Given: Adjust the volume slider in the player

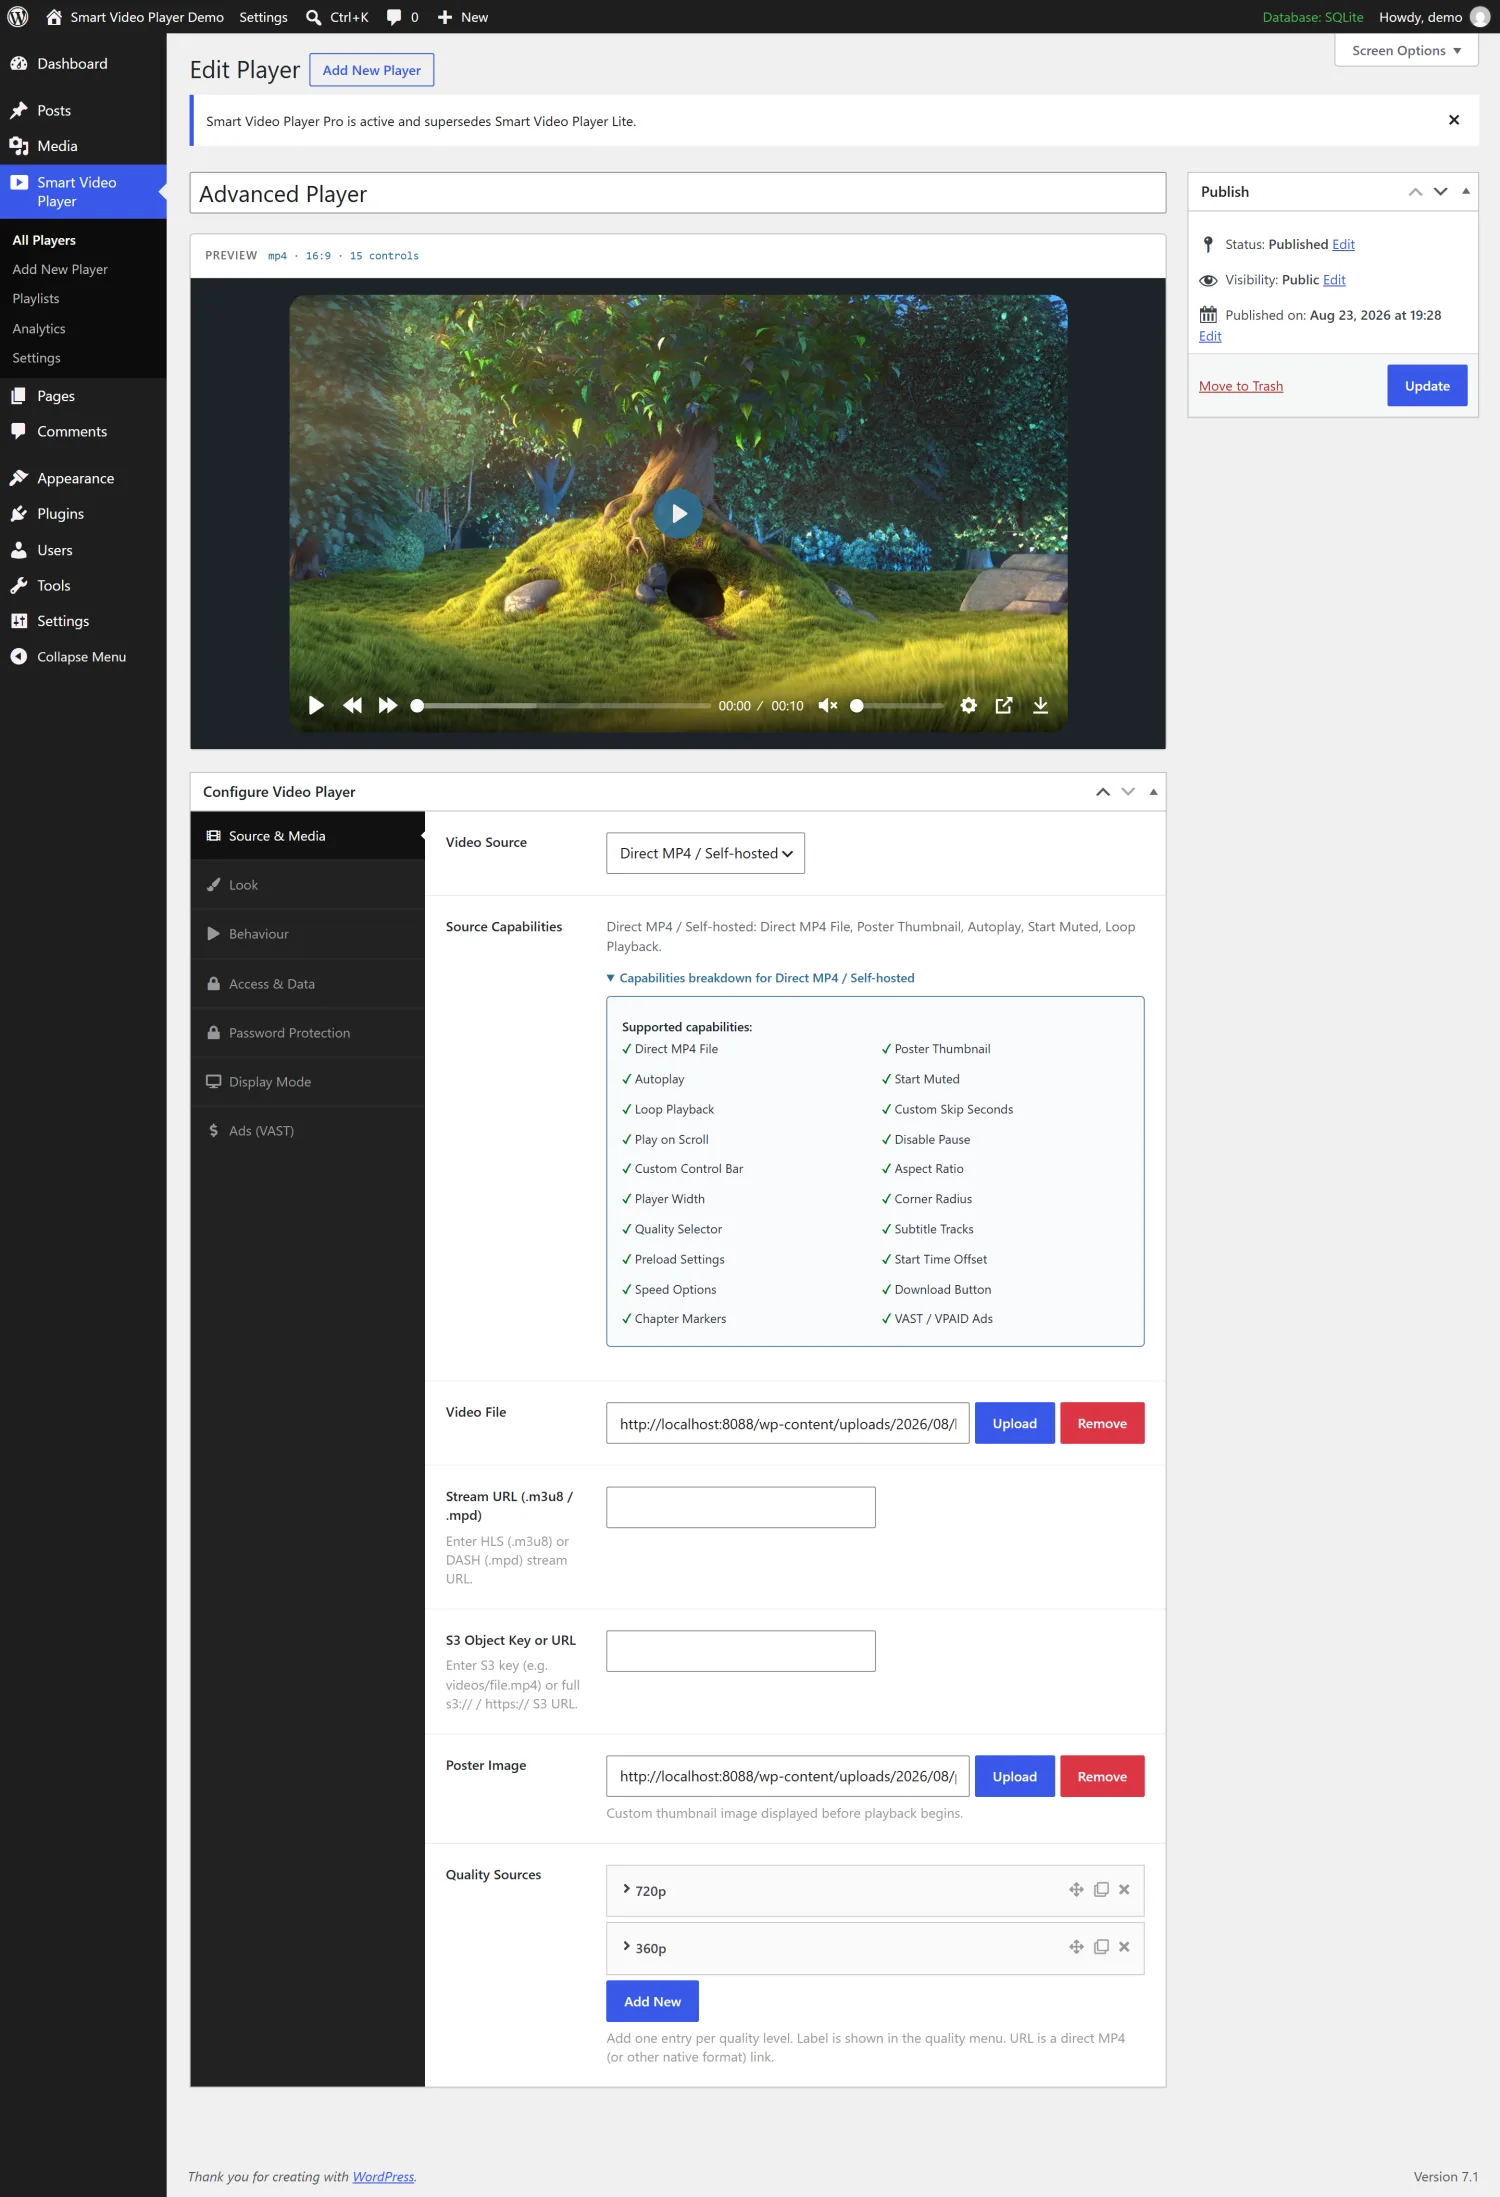Looking at the screenshot, I should point(898,705).
